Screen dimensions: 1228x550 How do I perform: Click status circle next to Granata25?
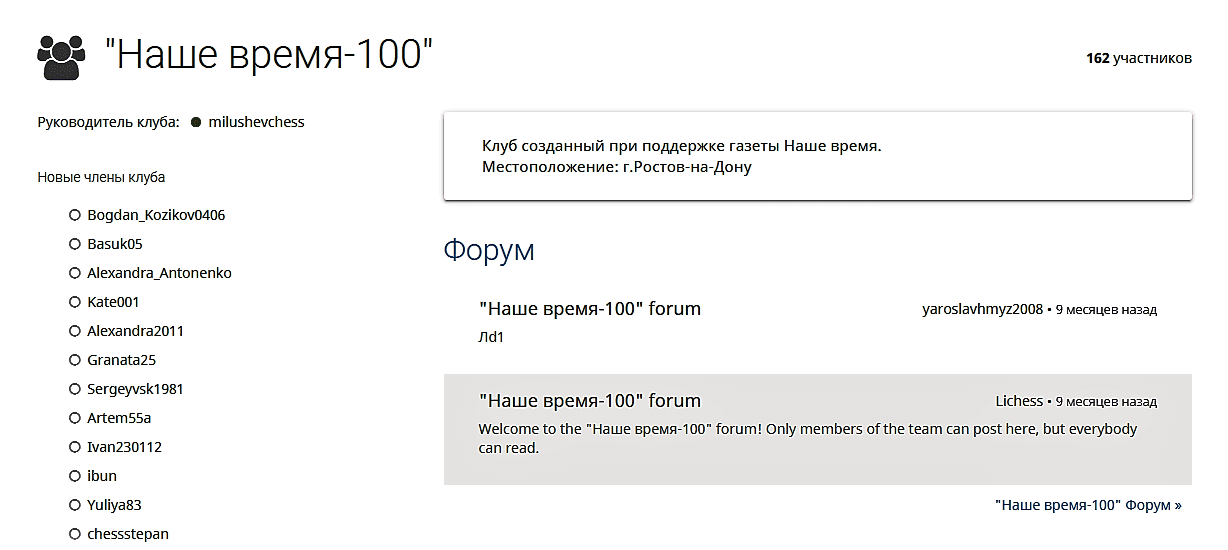(x=75, y=360)
